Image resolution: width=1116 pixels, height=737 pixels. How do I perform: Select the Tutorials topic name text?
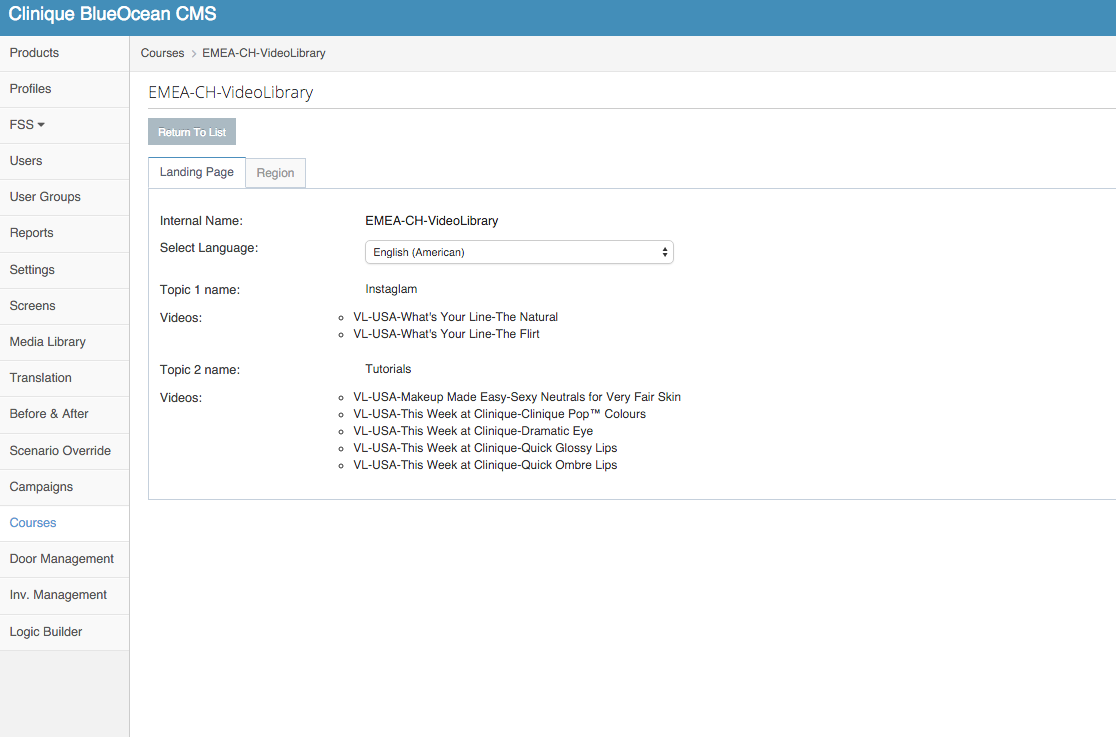[x=389, y=369]
